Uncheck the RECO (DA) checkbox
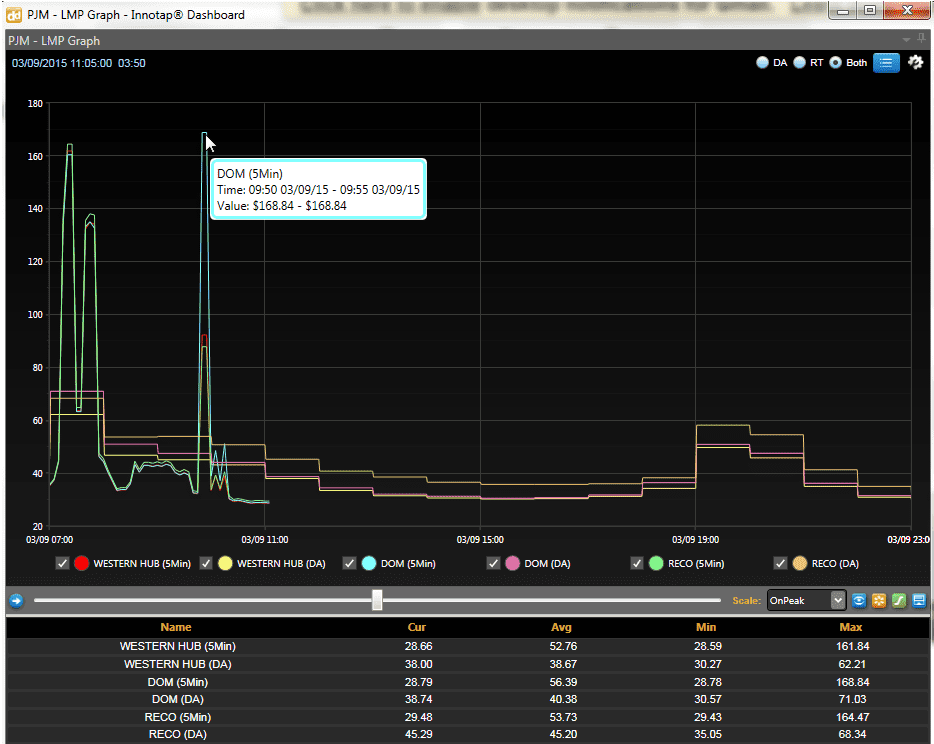The image size is (934, 744). [780, 563]
